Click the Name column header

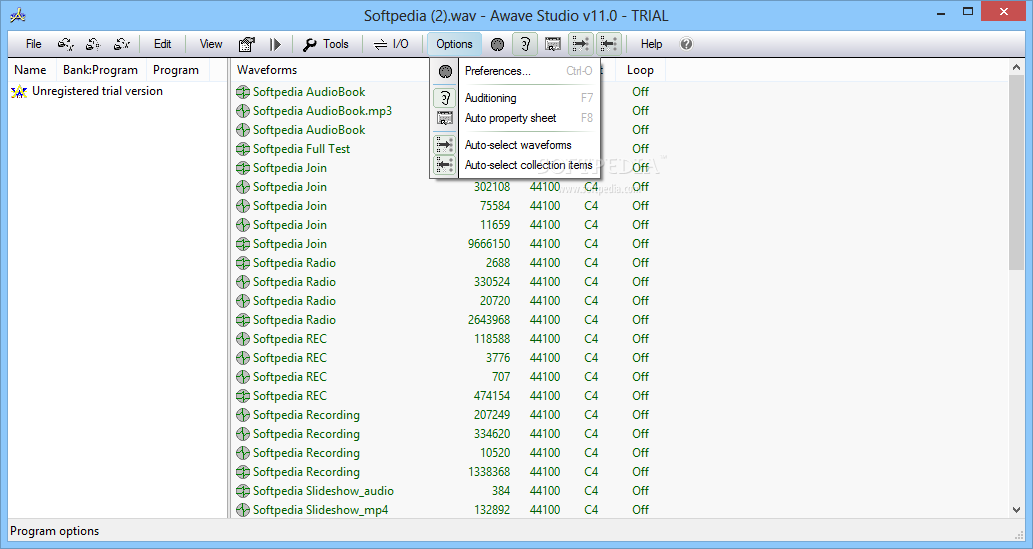pos(30,70)
